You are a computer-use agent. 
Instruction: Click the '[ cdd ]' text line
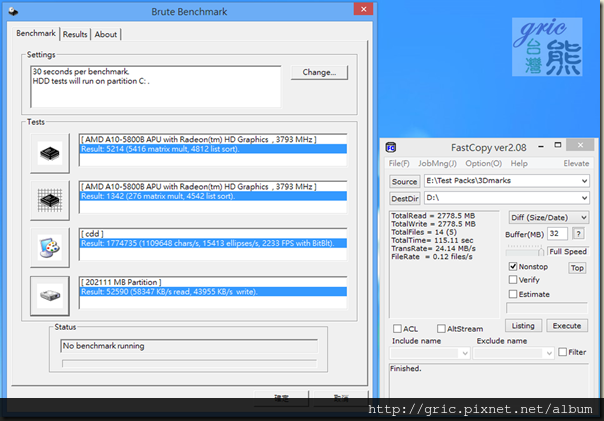(92, 233)
